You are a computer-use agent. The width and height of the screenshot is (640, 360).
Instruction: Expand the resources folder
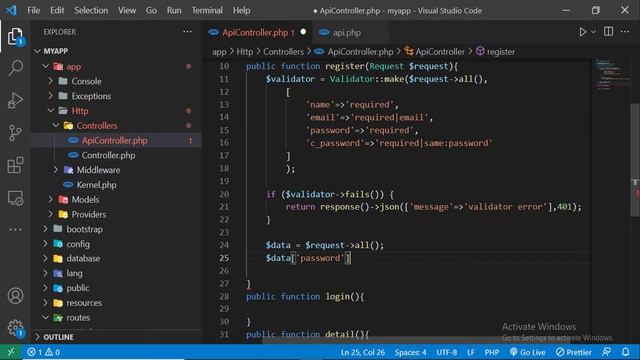click(46, 302)
